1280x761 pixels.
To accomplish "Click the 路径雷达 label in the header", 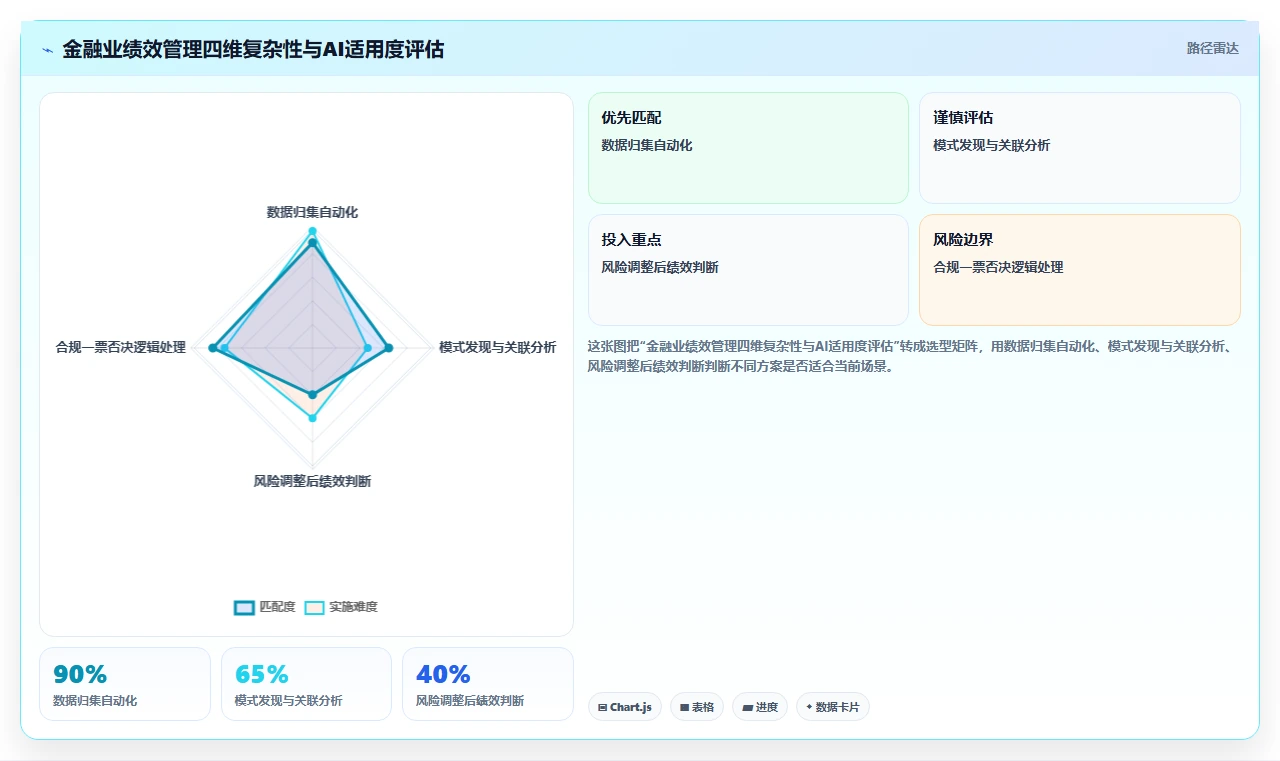I will (x=1212, y=48).
